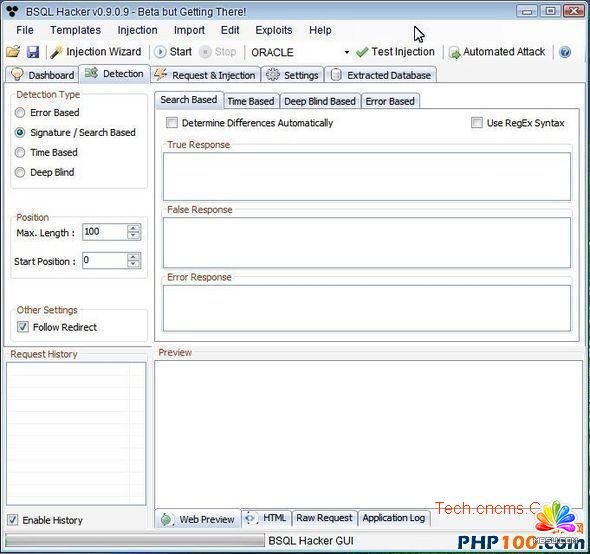Increase Max. Length with up arrow
This screenshot has width=590, height=554.
(x=133, y=228)
